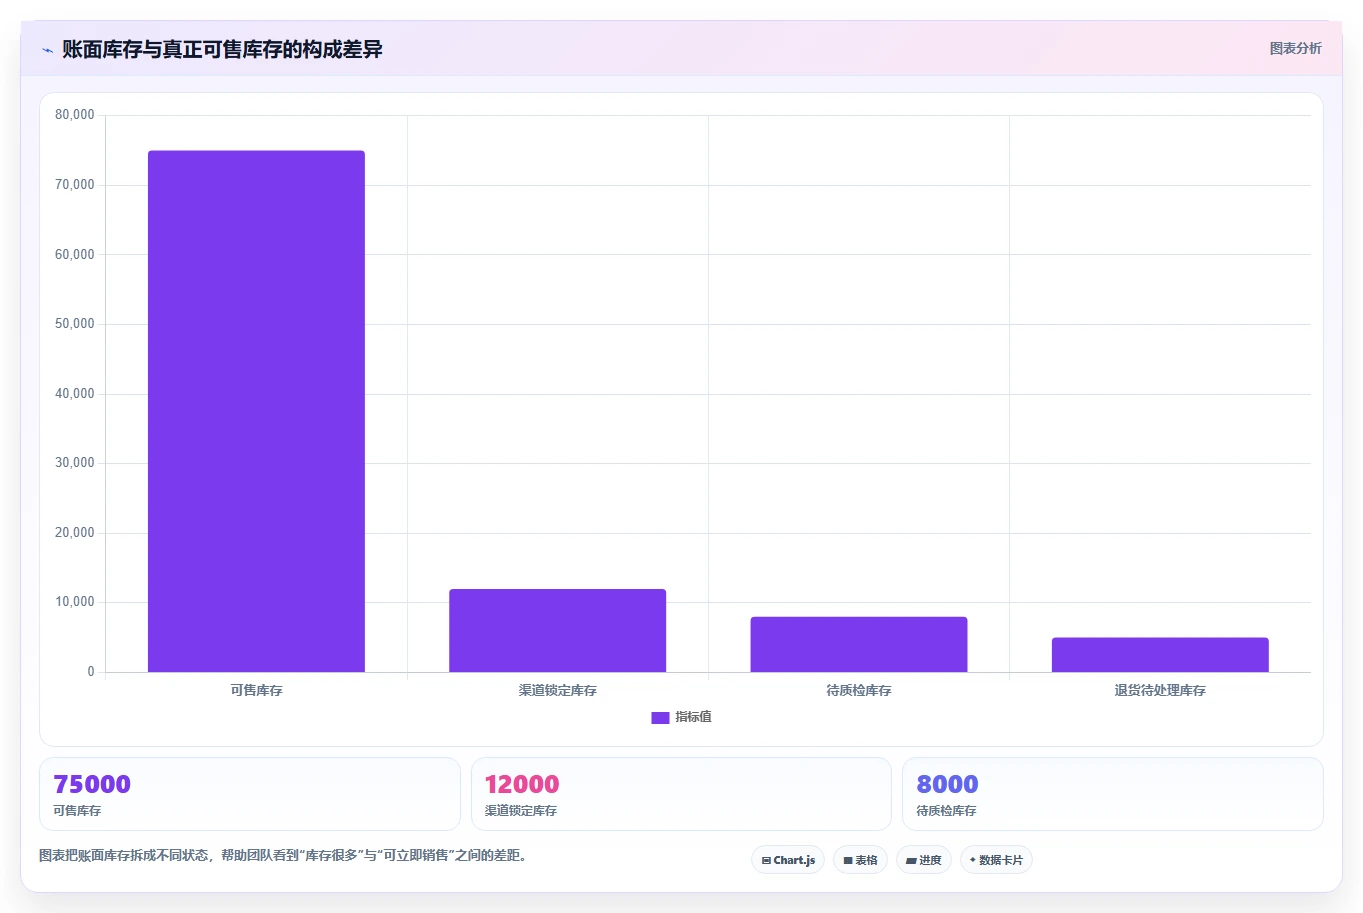Image resolution: width=1363 pixels, height=913 pixels.
Task: Click the 渠道锁定库存 x-axis label
Action: pos(557,690)
